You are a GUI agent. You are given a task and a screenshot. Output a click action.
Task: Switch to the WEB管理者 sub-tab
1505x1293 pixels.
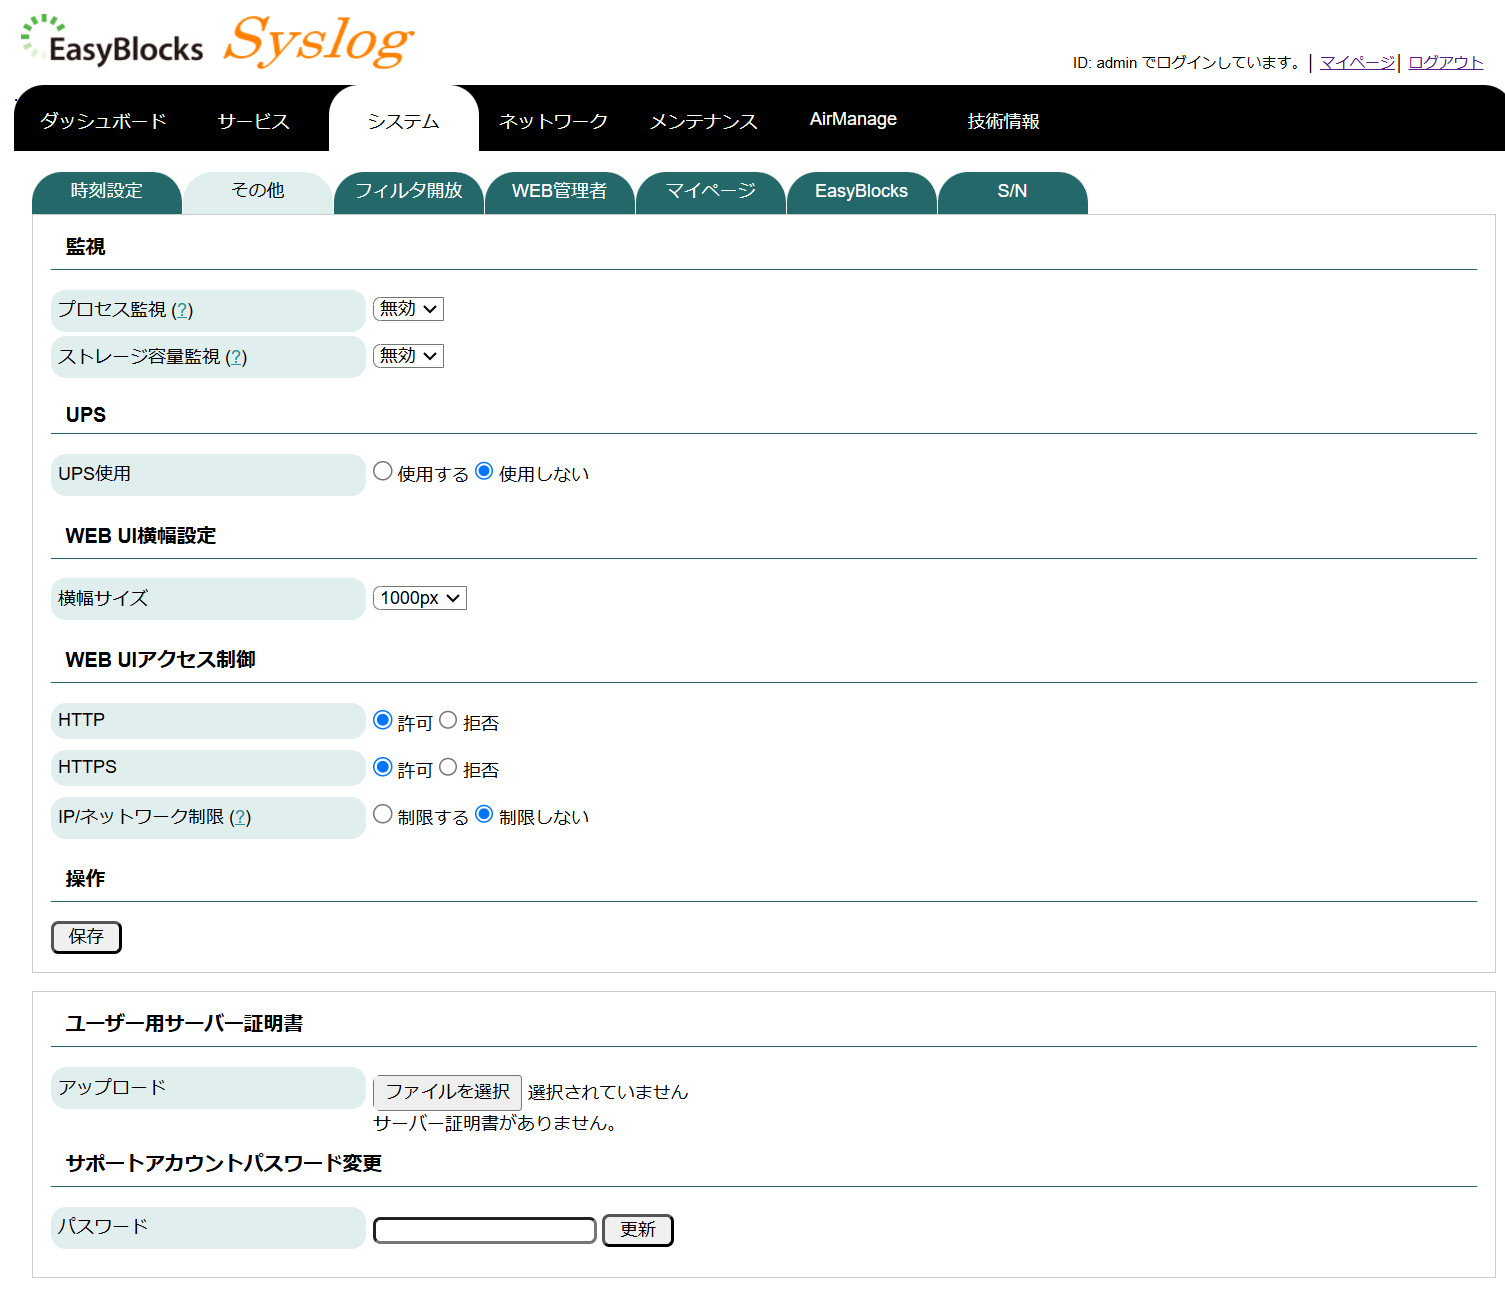[560, 192]
